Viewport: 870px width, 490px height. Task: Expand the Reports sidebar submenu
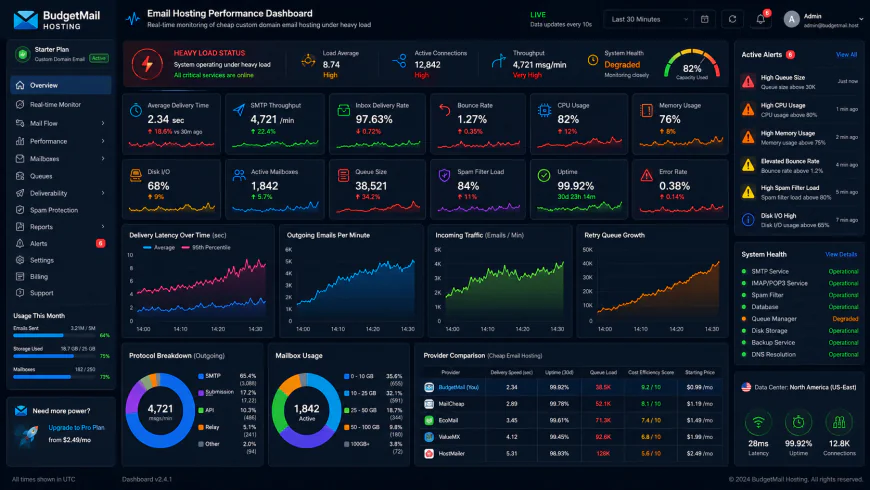tap(103, 226)
